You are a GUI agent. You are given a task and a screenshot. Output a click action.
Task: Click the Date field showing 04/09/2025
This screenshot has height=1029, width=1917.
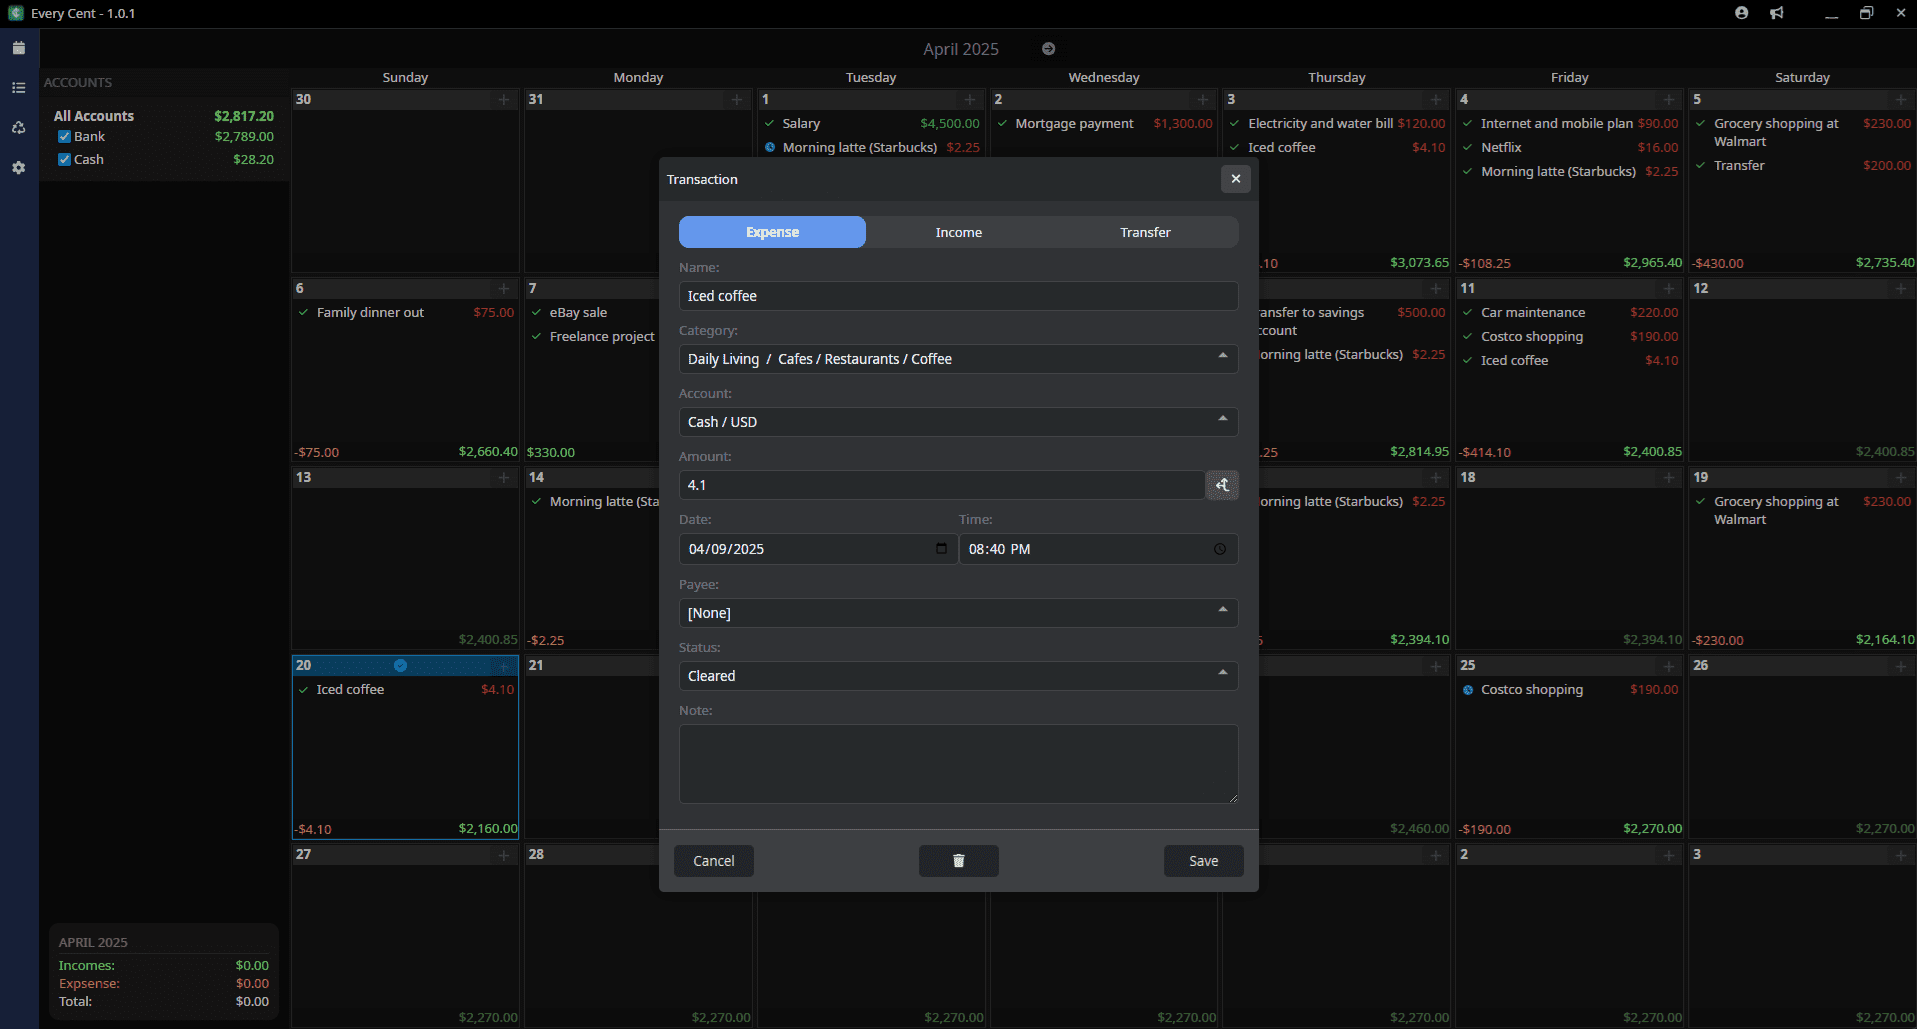[x=818, y=549]
